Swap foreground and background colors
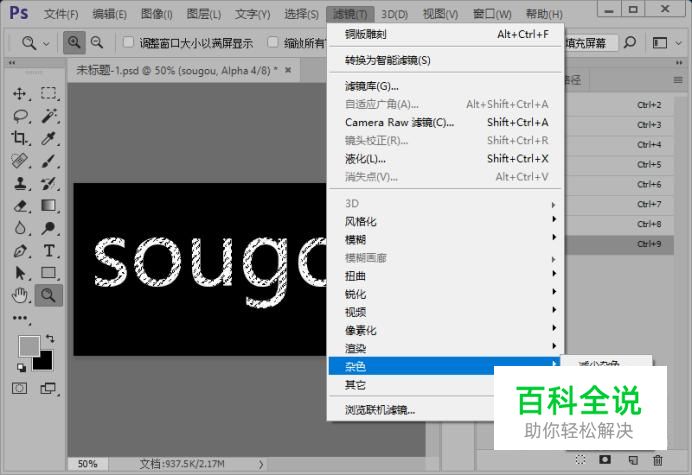The height and width of the screenshot is (475, 692). pos(50,339)
